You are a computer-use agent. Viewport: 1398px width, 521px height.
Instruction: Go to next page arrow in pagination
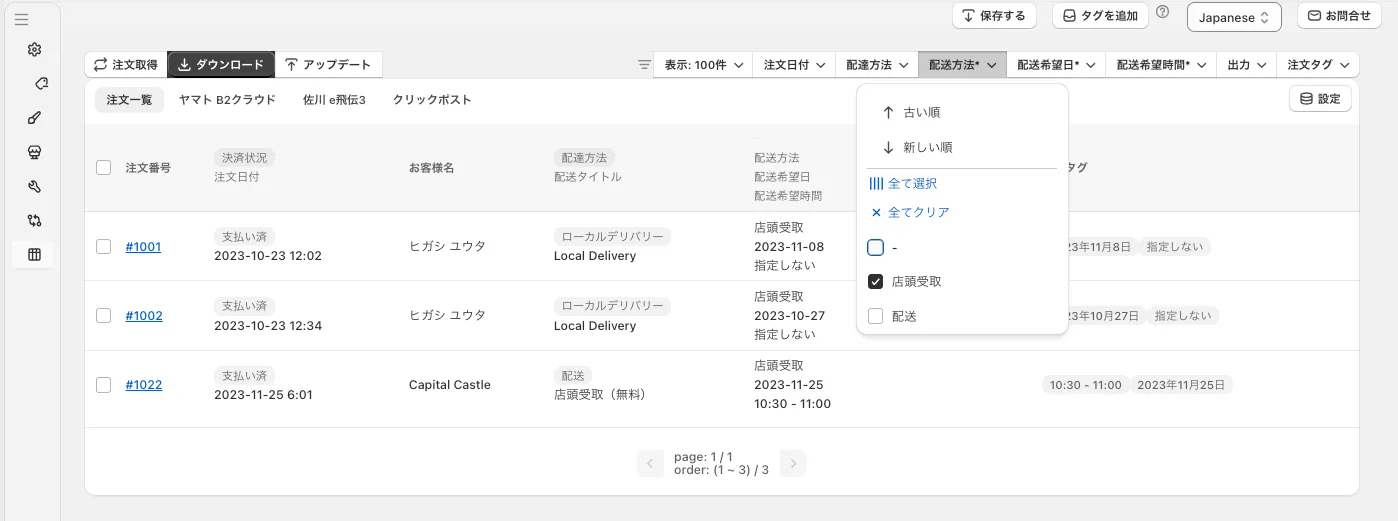click(x=792, y=464)
